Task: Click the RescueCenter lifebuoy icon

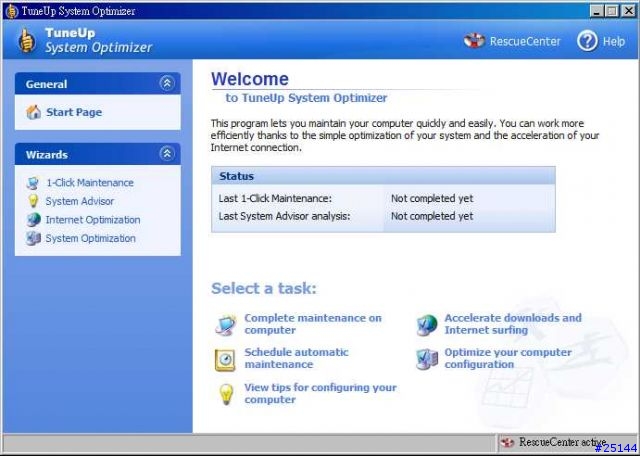Action: coord(474,41)
